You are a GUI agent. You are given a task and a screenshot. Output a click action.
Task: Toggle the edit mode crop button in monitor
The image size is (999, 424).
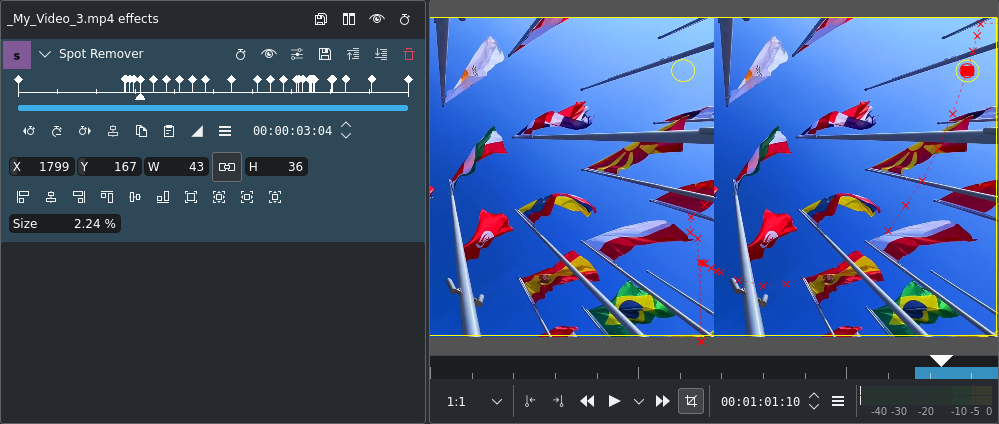(690, 401)
